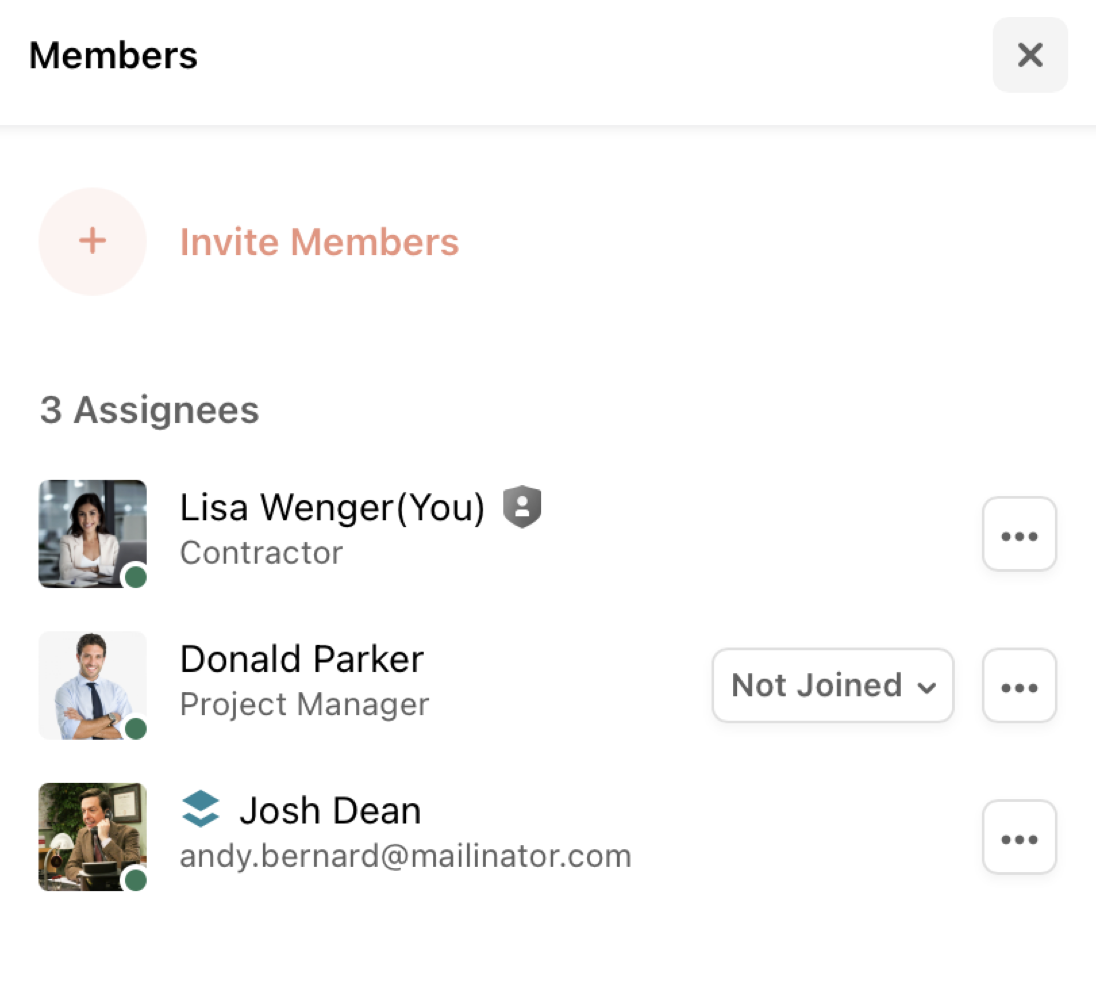The width and height of the screenshot is (1096, 992).
Task: Open more options for Josh Dean
Action: pyautogui.click(x=1019, y=837)
